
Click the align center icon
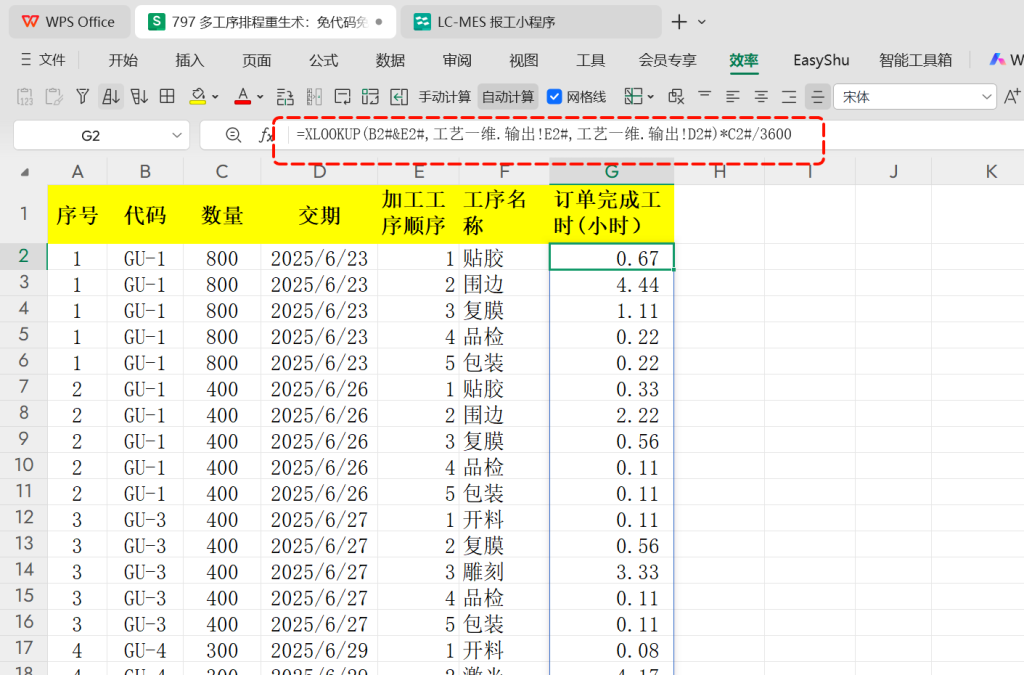click(761, 97)
